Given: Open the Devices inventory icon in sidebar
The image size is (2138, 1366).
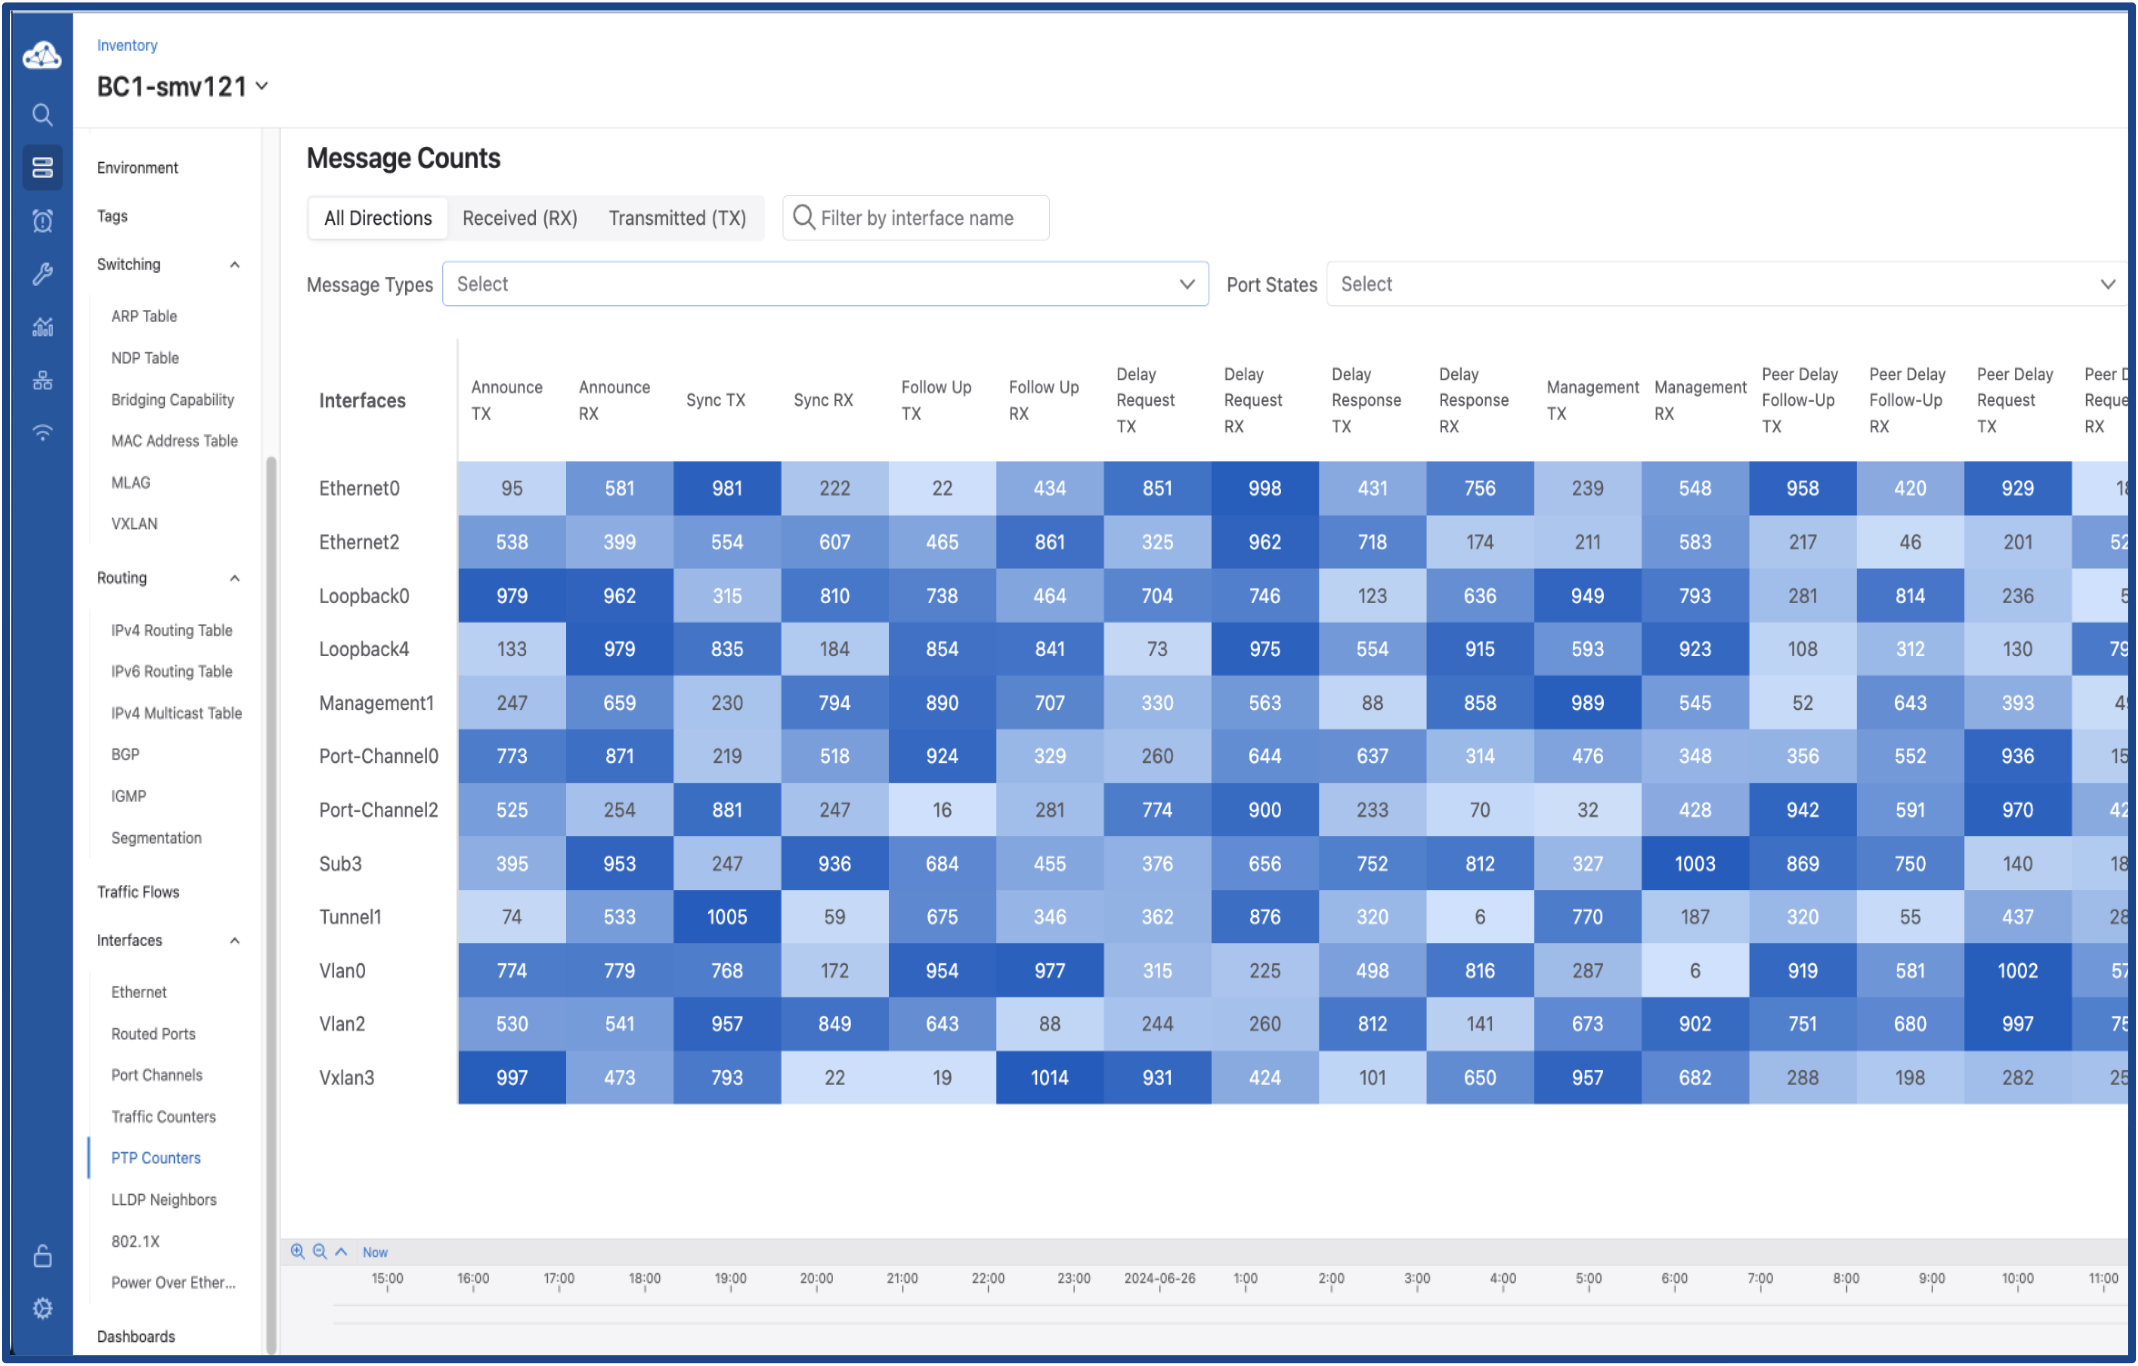Looking at the screenshot, I should point(42,168).
